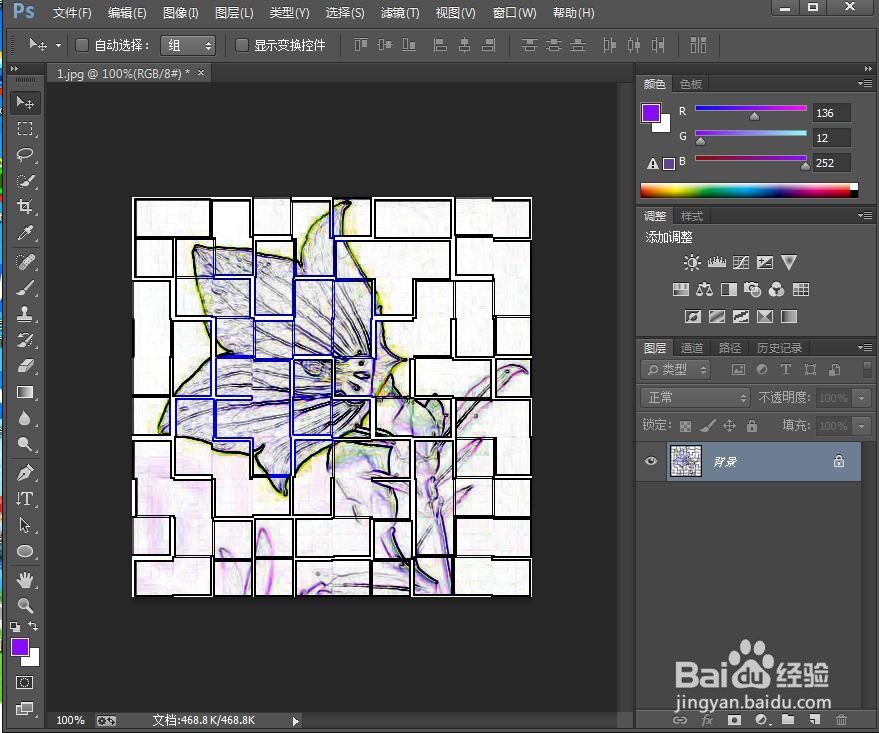Toggle lock transparent pixels

tap(685, 426)
